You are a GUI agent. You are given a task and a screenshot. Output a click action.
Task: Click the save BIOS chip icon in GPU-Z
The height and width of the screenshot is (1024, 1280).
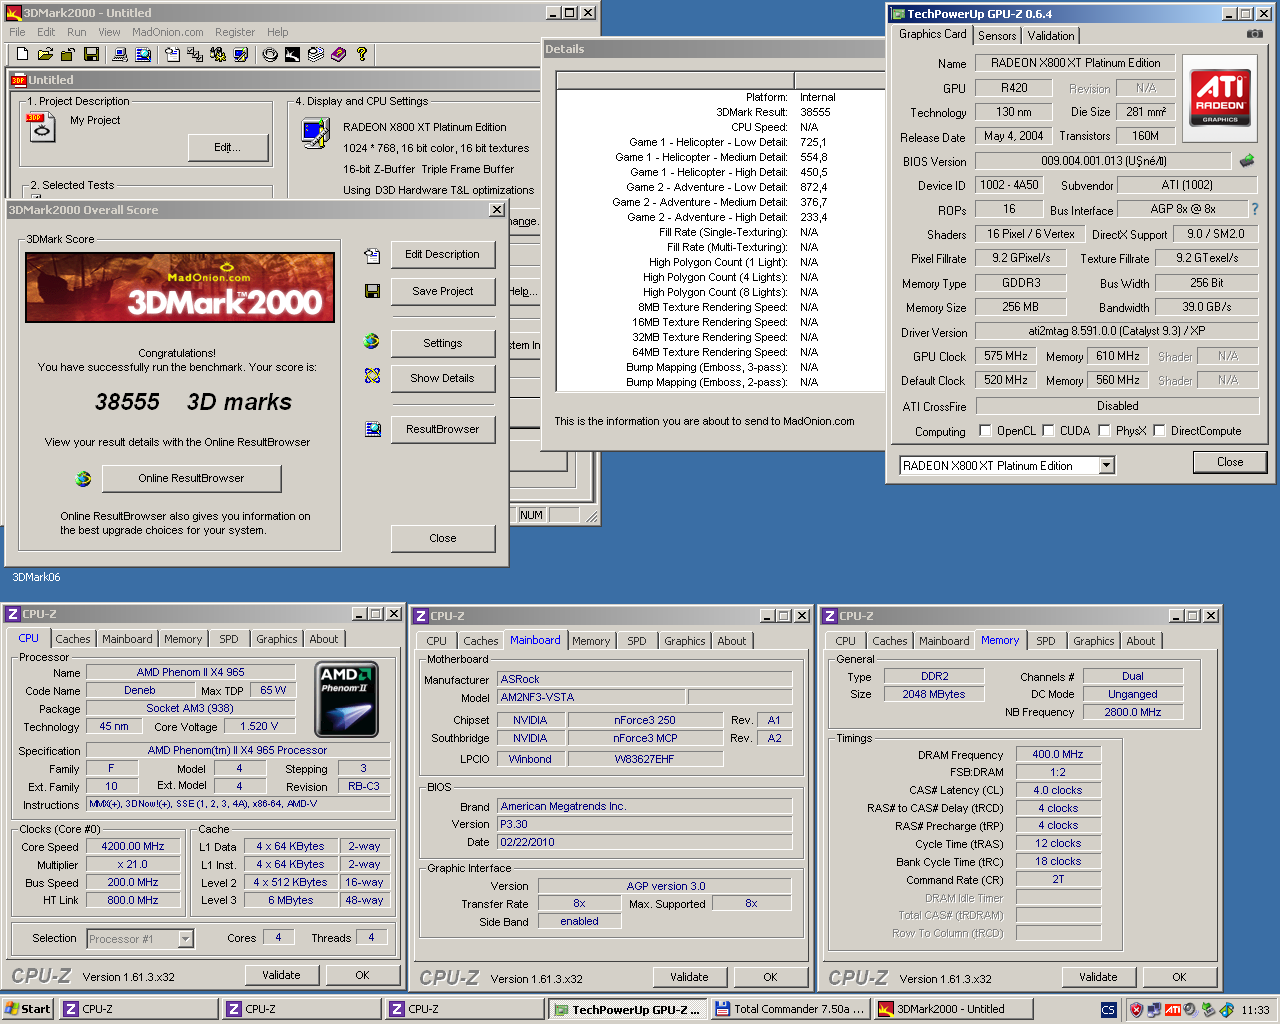pyautogui.click(x=1247, y=160)
